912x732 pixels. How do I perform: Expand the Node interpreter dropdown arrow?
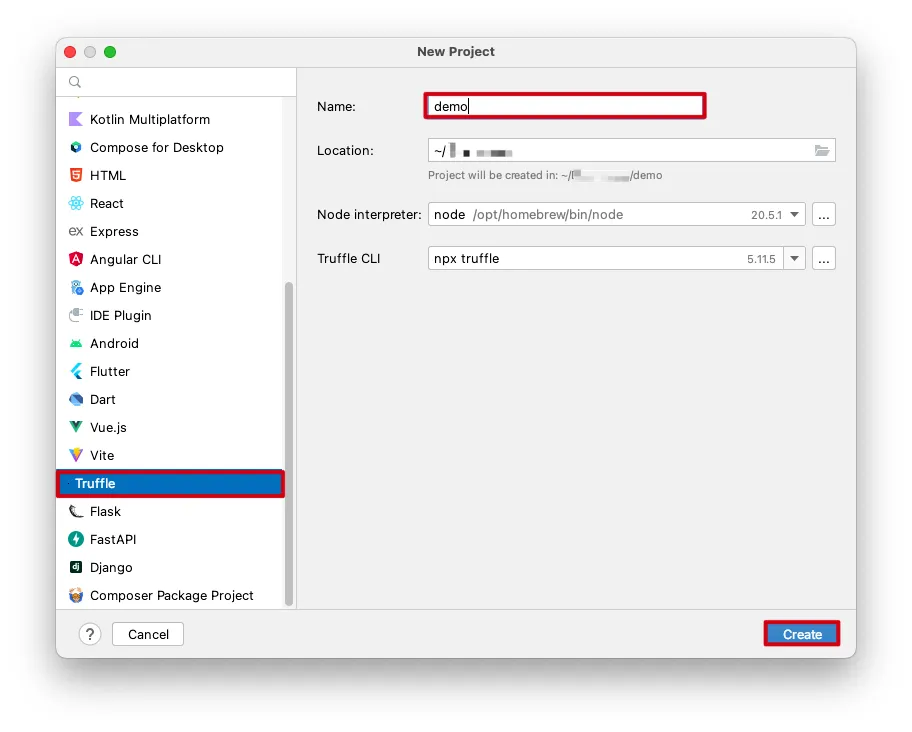coord(795,214)
